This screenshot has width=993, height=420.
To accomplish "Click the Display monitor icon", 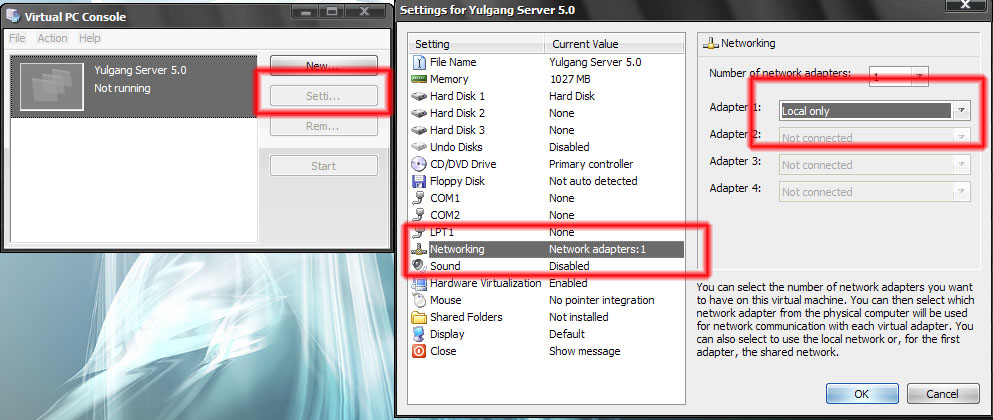I will [x=419, y=334].
